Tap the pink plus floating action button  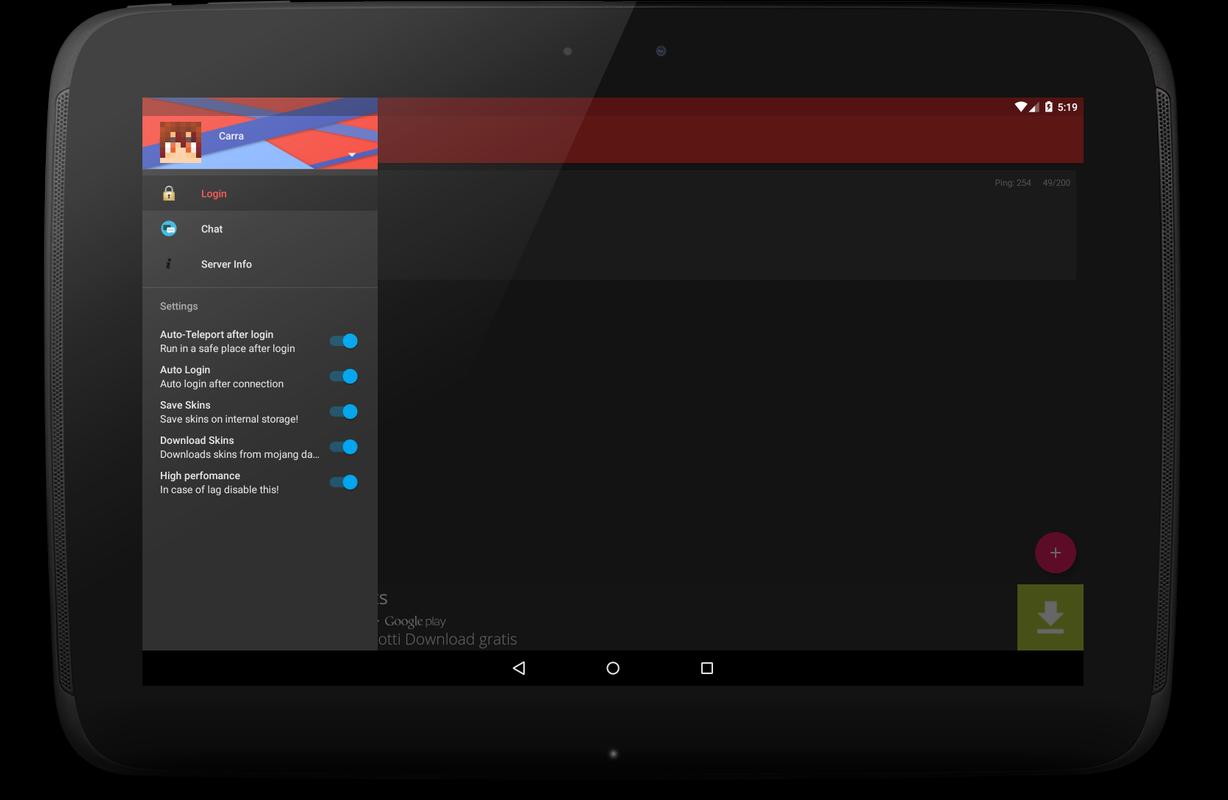[1055, 552]
